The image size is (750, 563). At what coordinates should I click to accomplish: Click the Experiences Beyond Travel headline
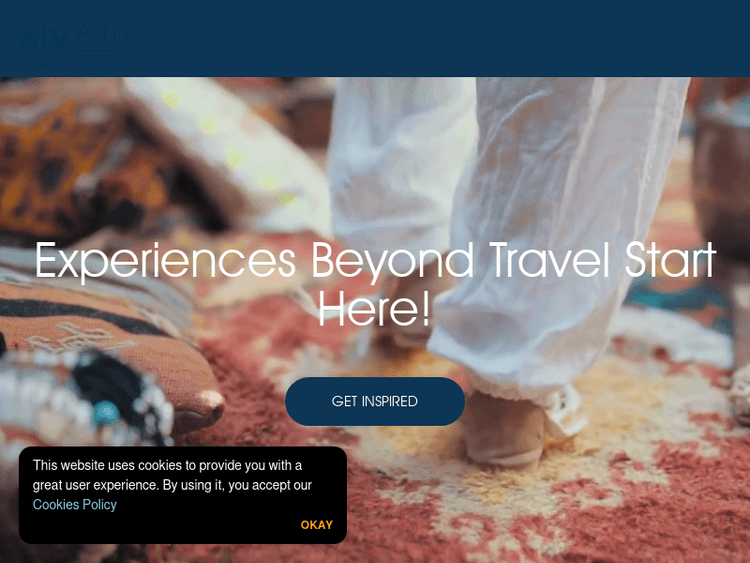pos(375,284)
